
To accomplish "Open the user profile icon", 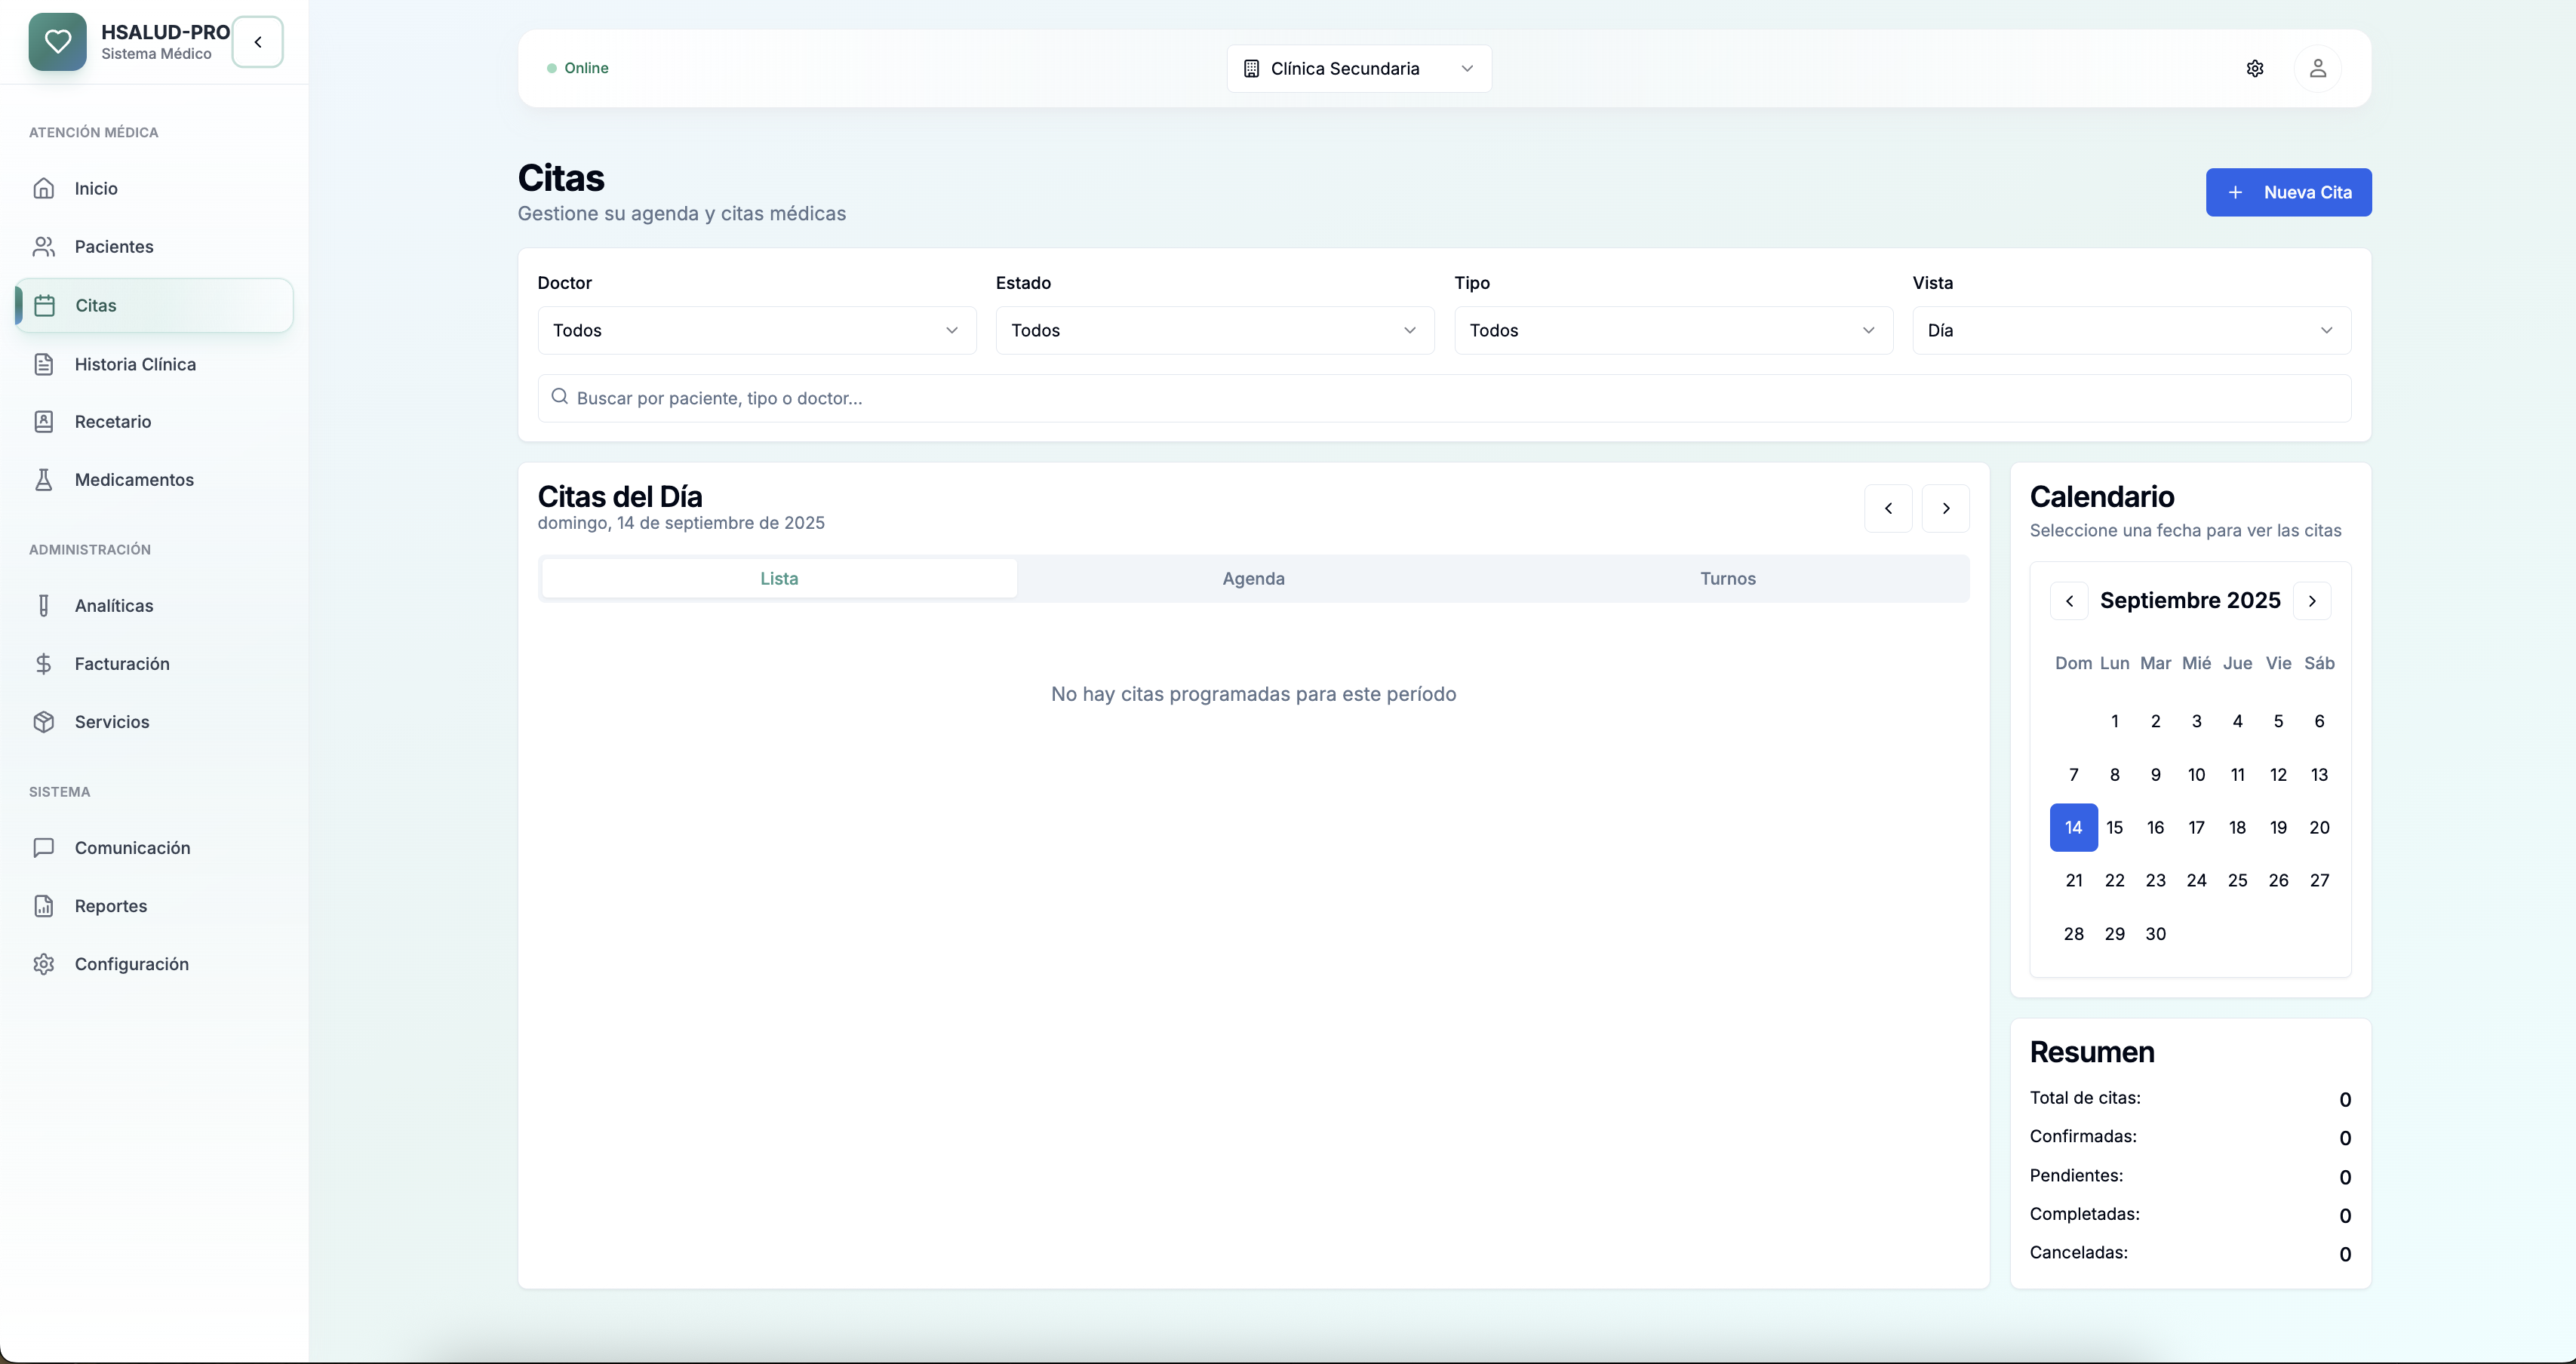I will [2317, 68].
